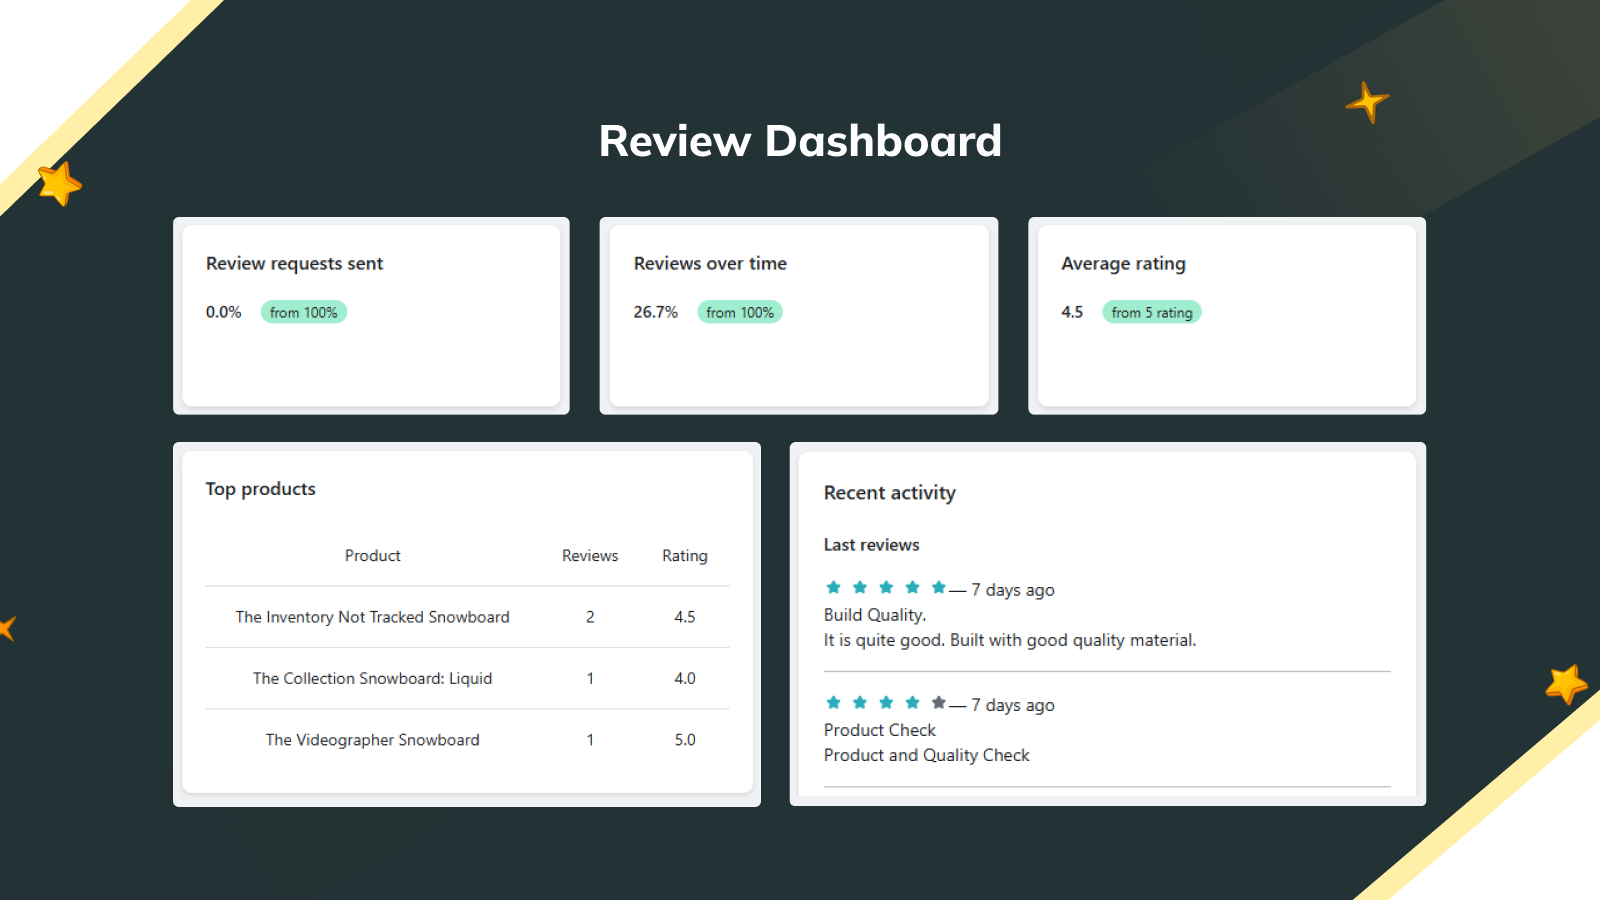Switch to the Last reviews section
This screenshot has height=900, width=1600.
point(871,544)
